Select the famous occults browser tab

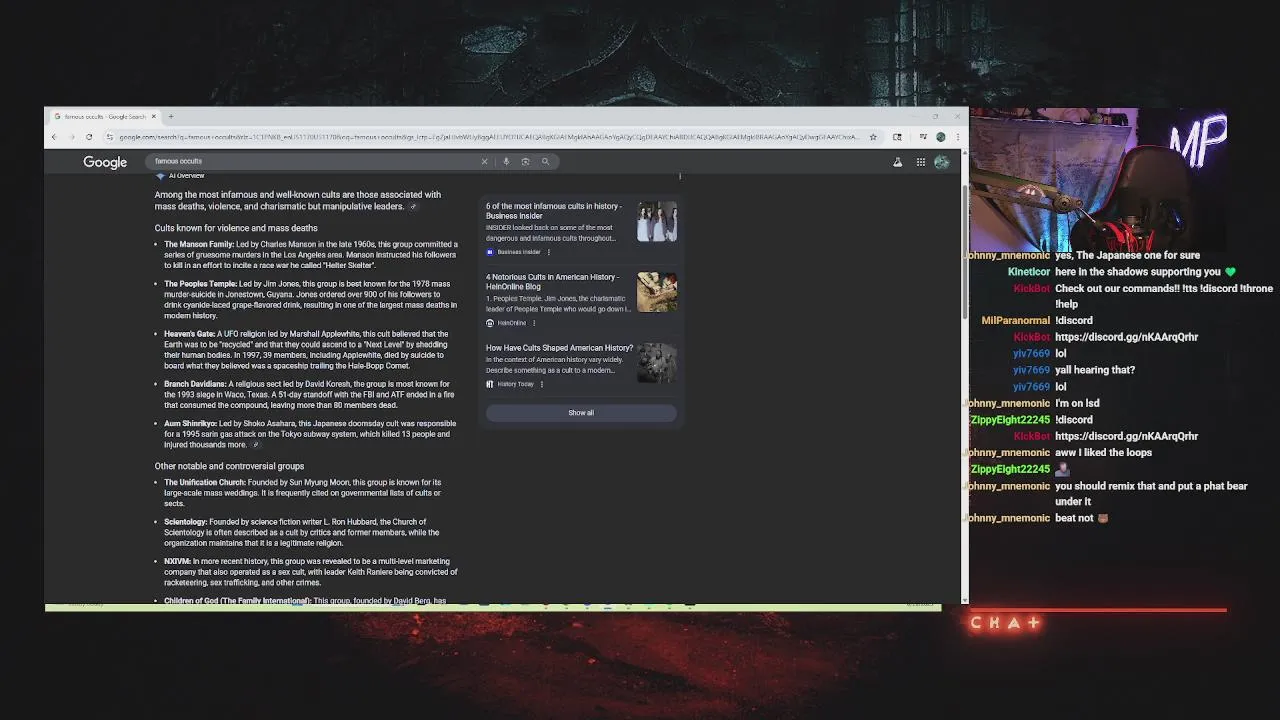coord(103,117)
